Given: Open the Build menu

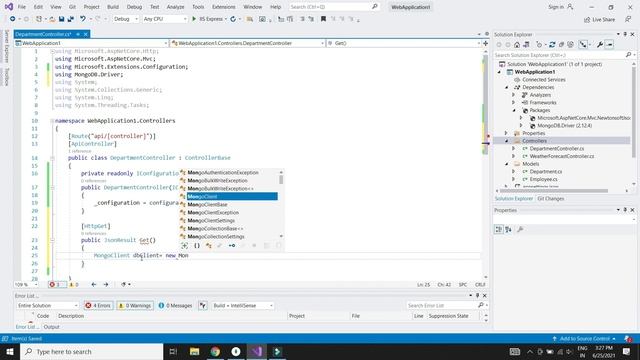Looking at the screenshot, I should (x=113, y=7).
